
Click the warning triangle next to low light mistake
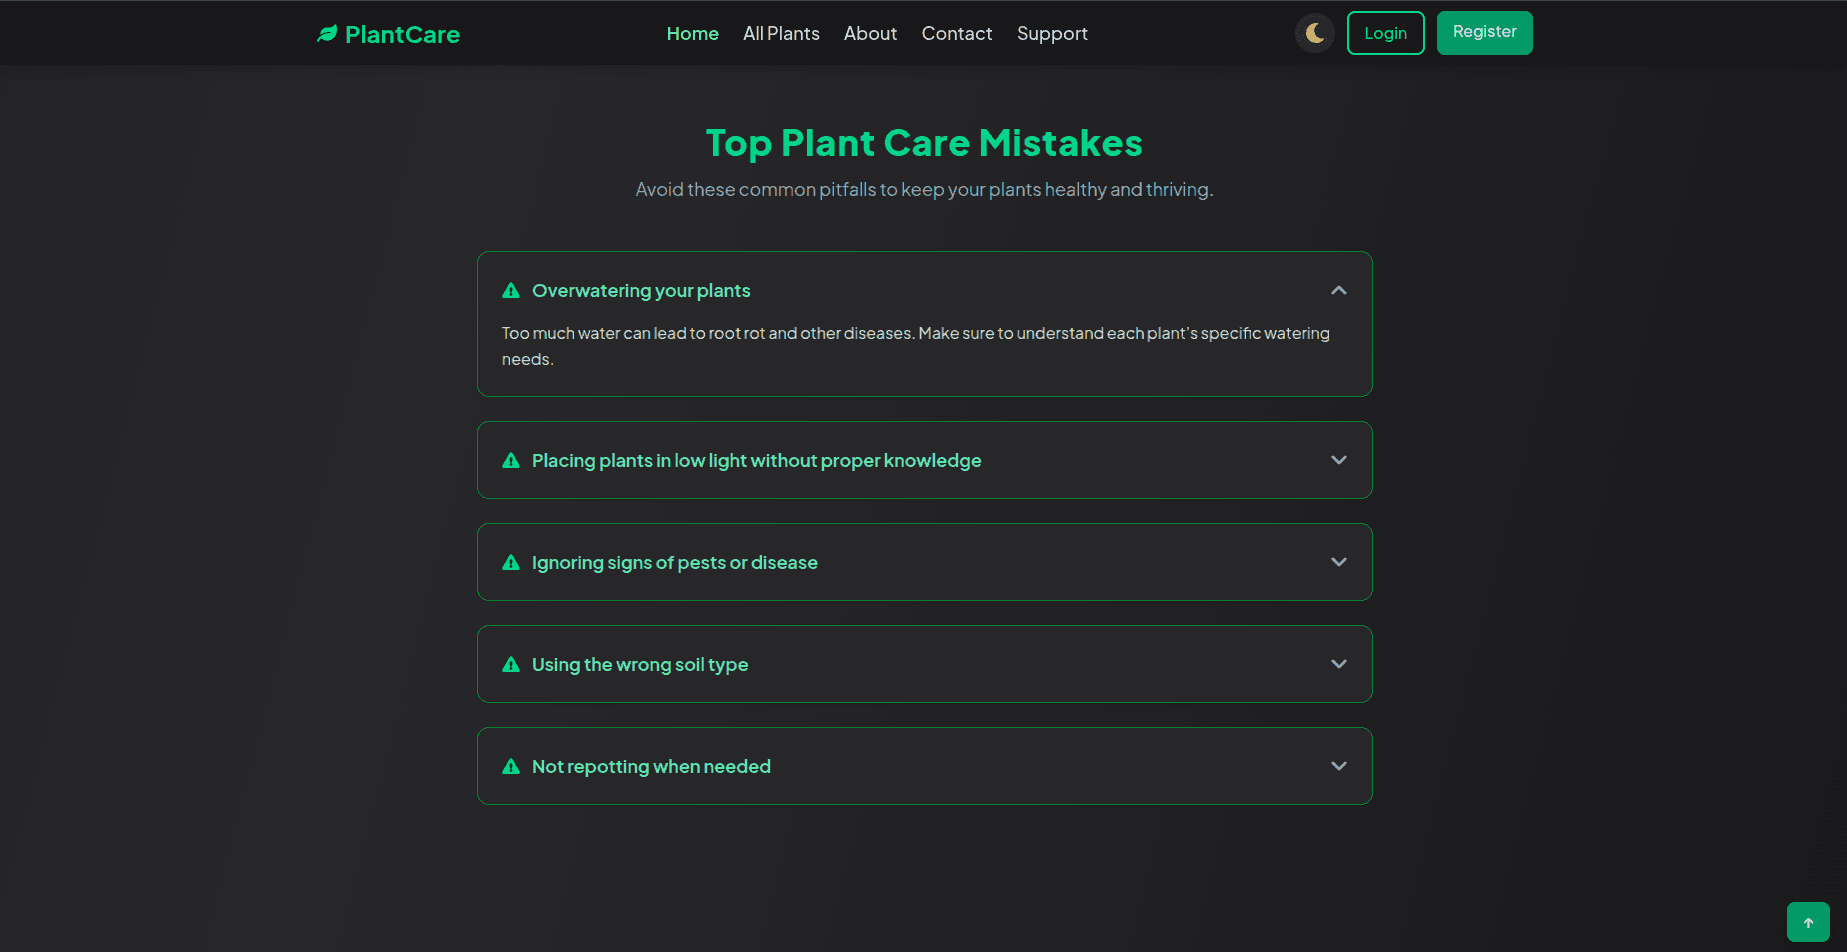511,460
